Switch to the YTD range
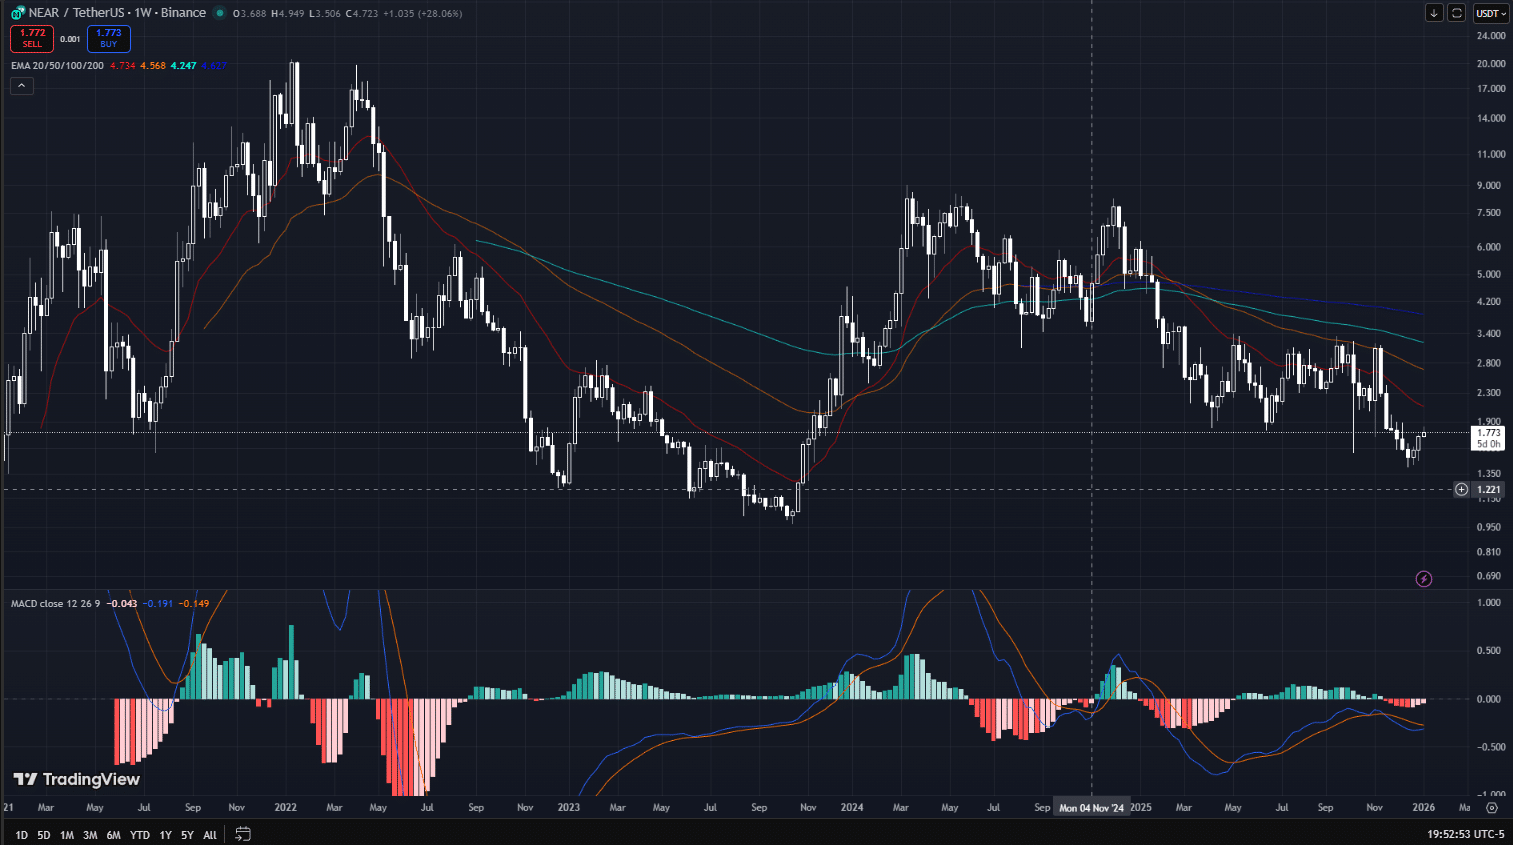The width and height of the screenshot is (1513, 845). click(x=139, y=833)
